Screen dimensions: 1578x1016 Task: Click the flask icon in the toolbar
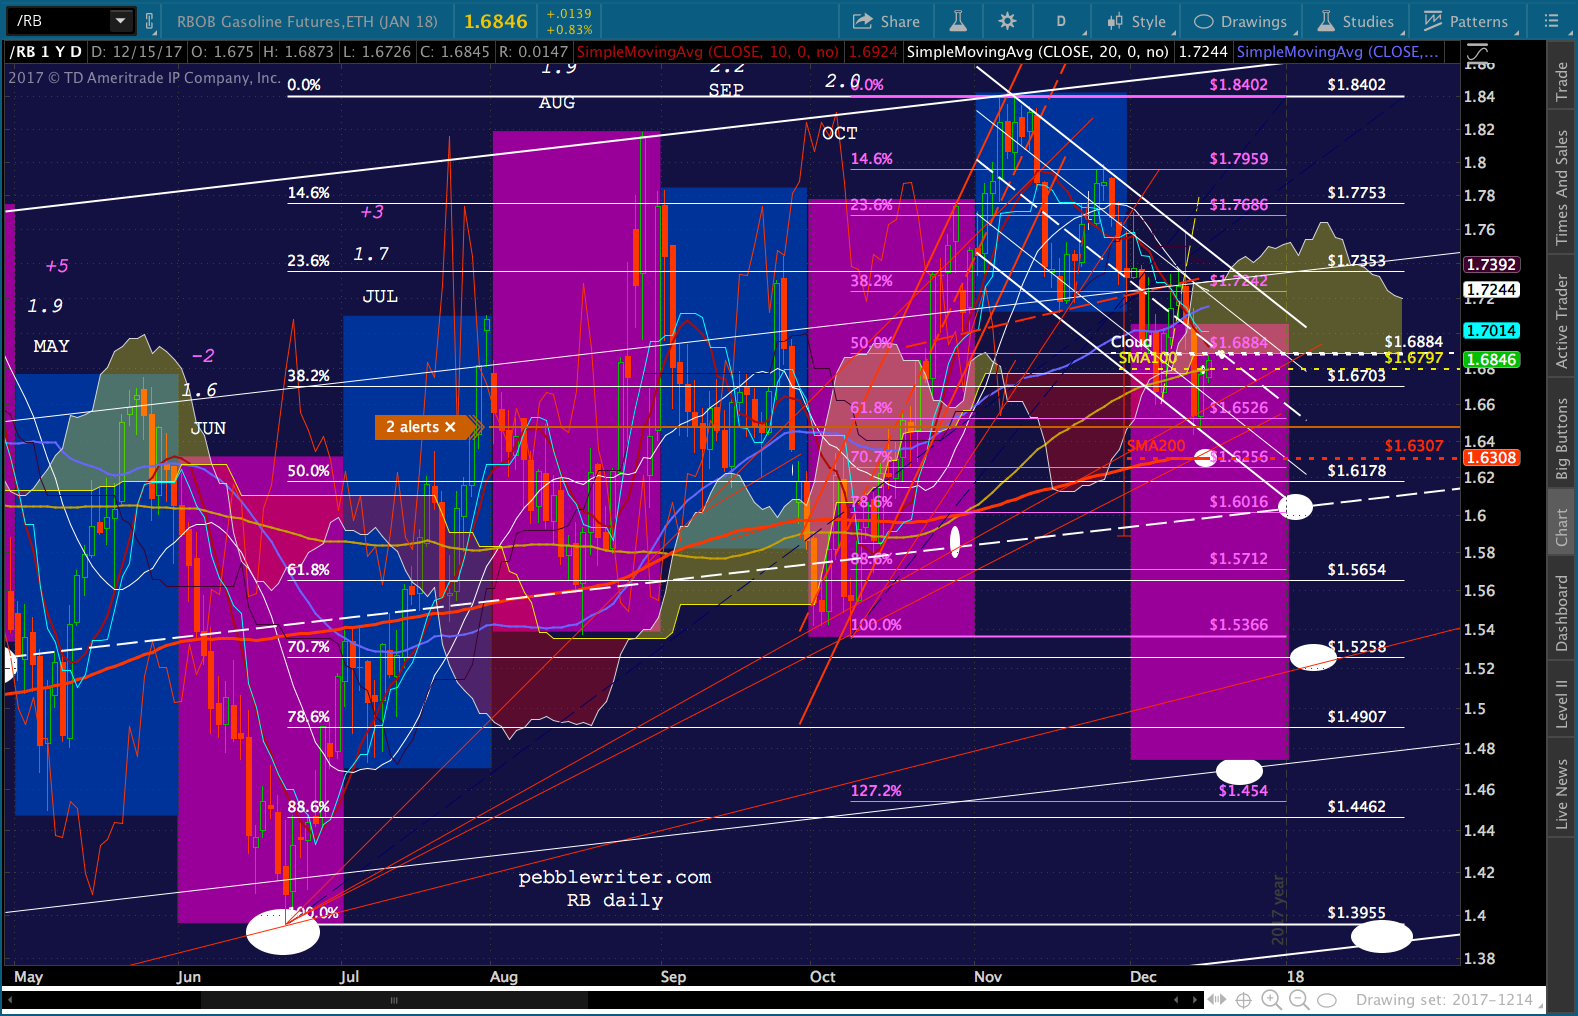pyautogui.click(x=958, y=21)
